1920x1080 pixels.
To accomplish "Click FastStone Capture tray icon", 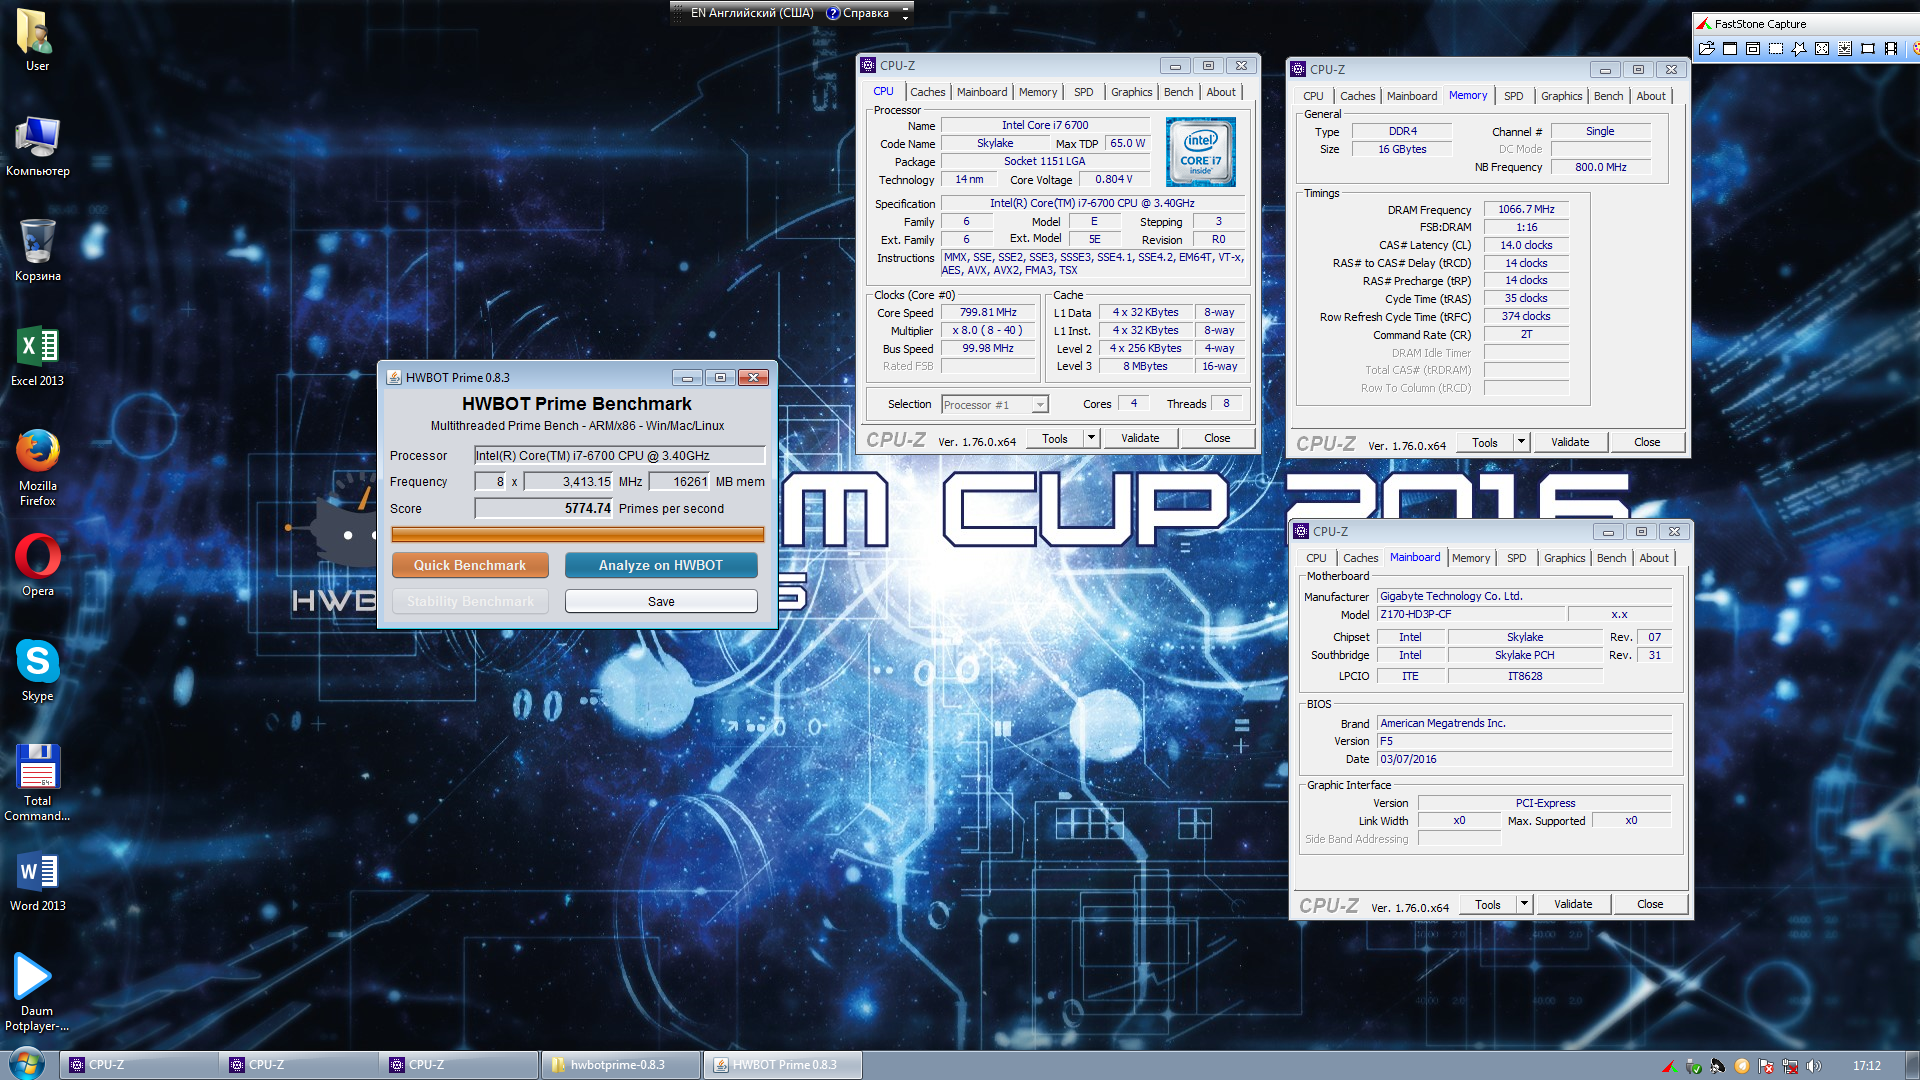I will tap(1670, 1066).
